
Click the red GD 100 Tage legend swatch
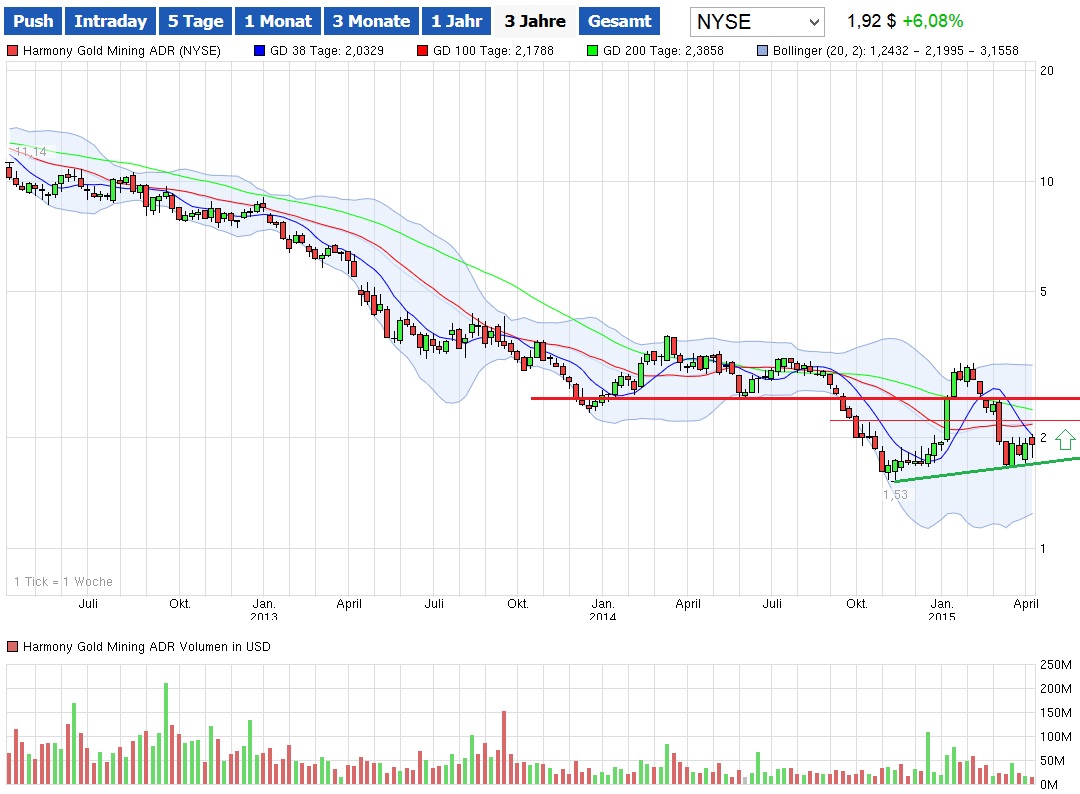click(423, 50)
